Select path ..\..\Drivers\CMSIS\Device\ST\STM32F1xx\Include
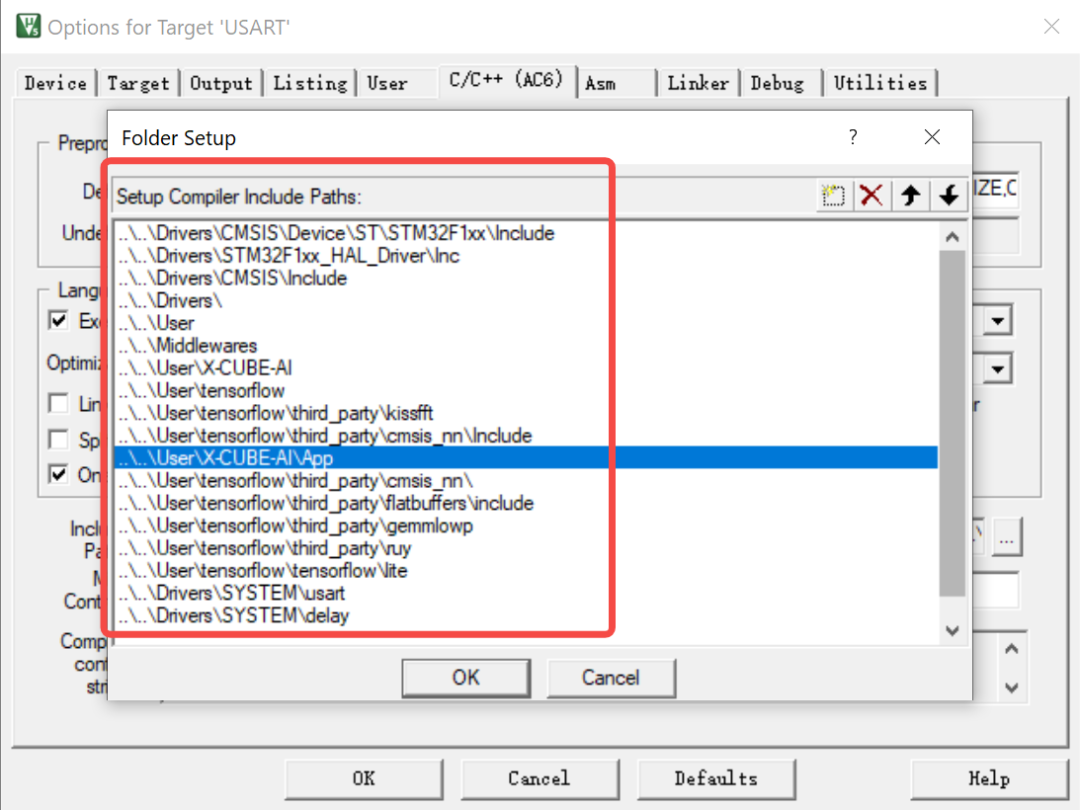1080x810 pixels. (526, 233)
